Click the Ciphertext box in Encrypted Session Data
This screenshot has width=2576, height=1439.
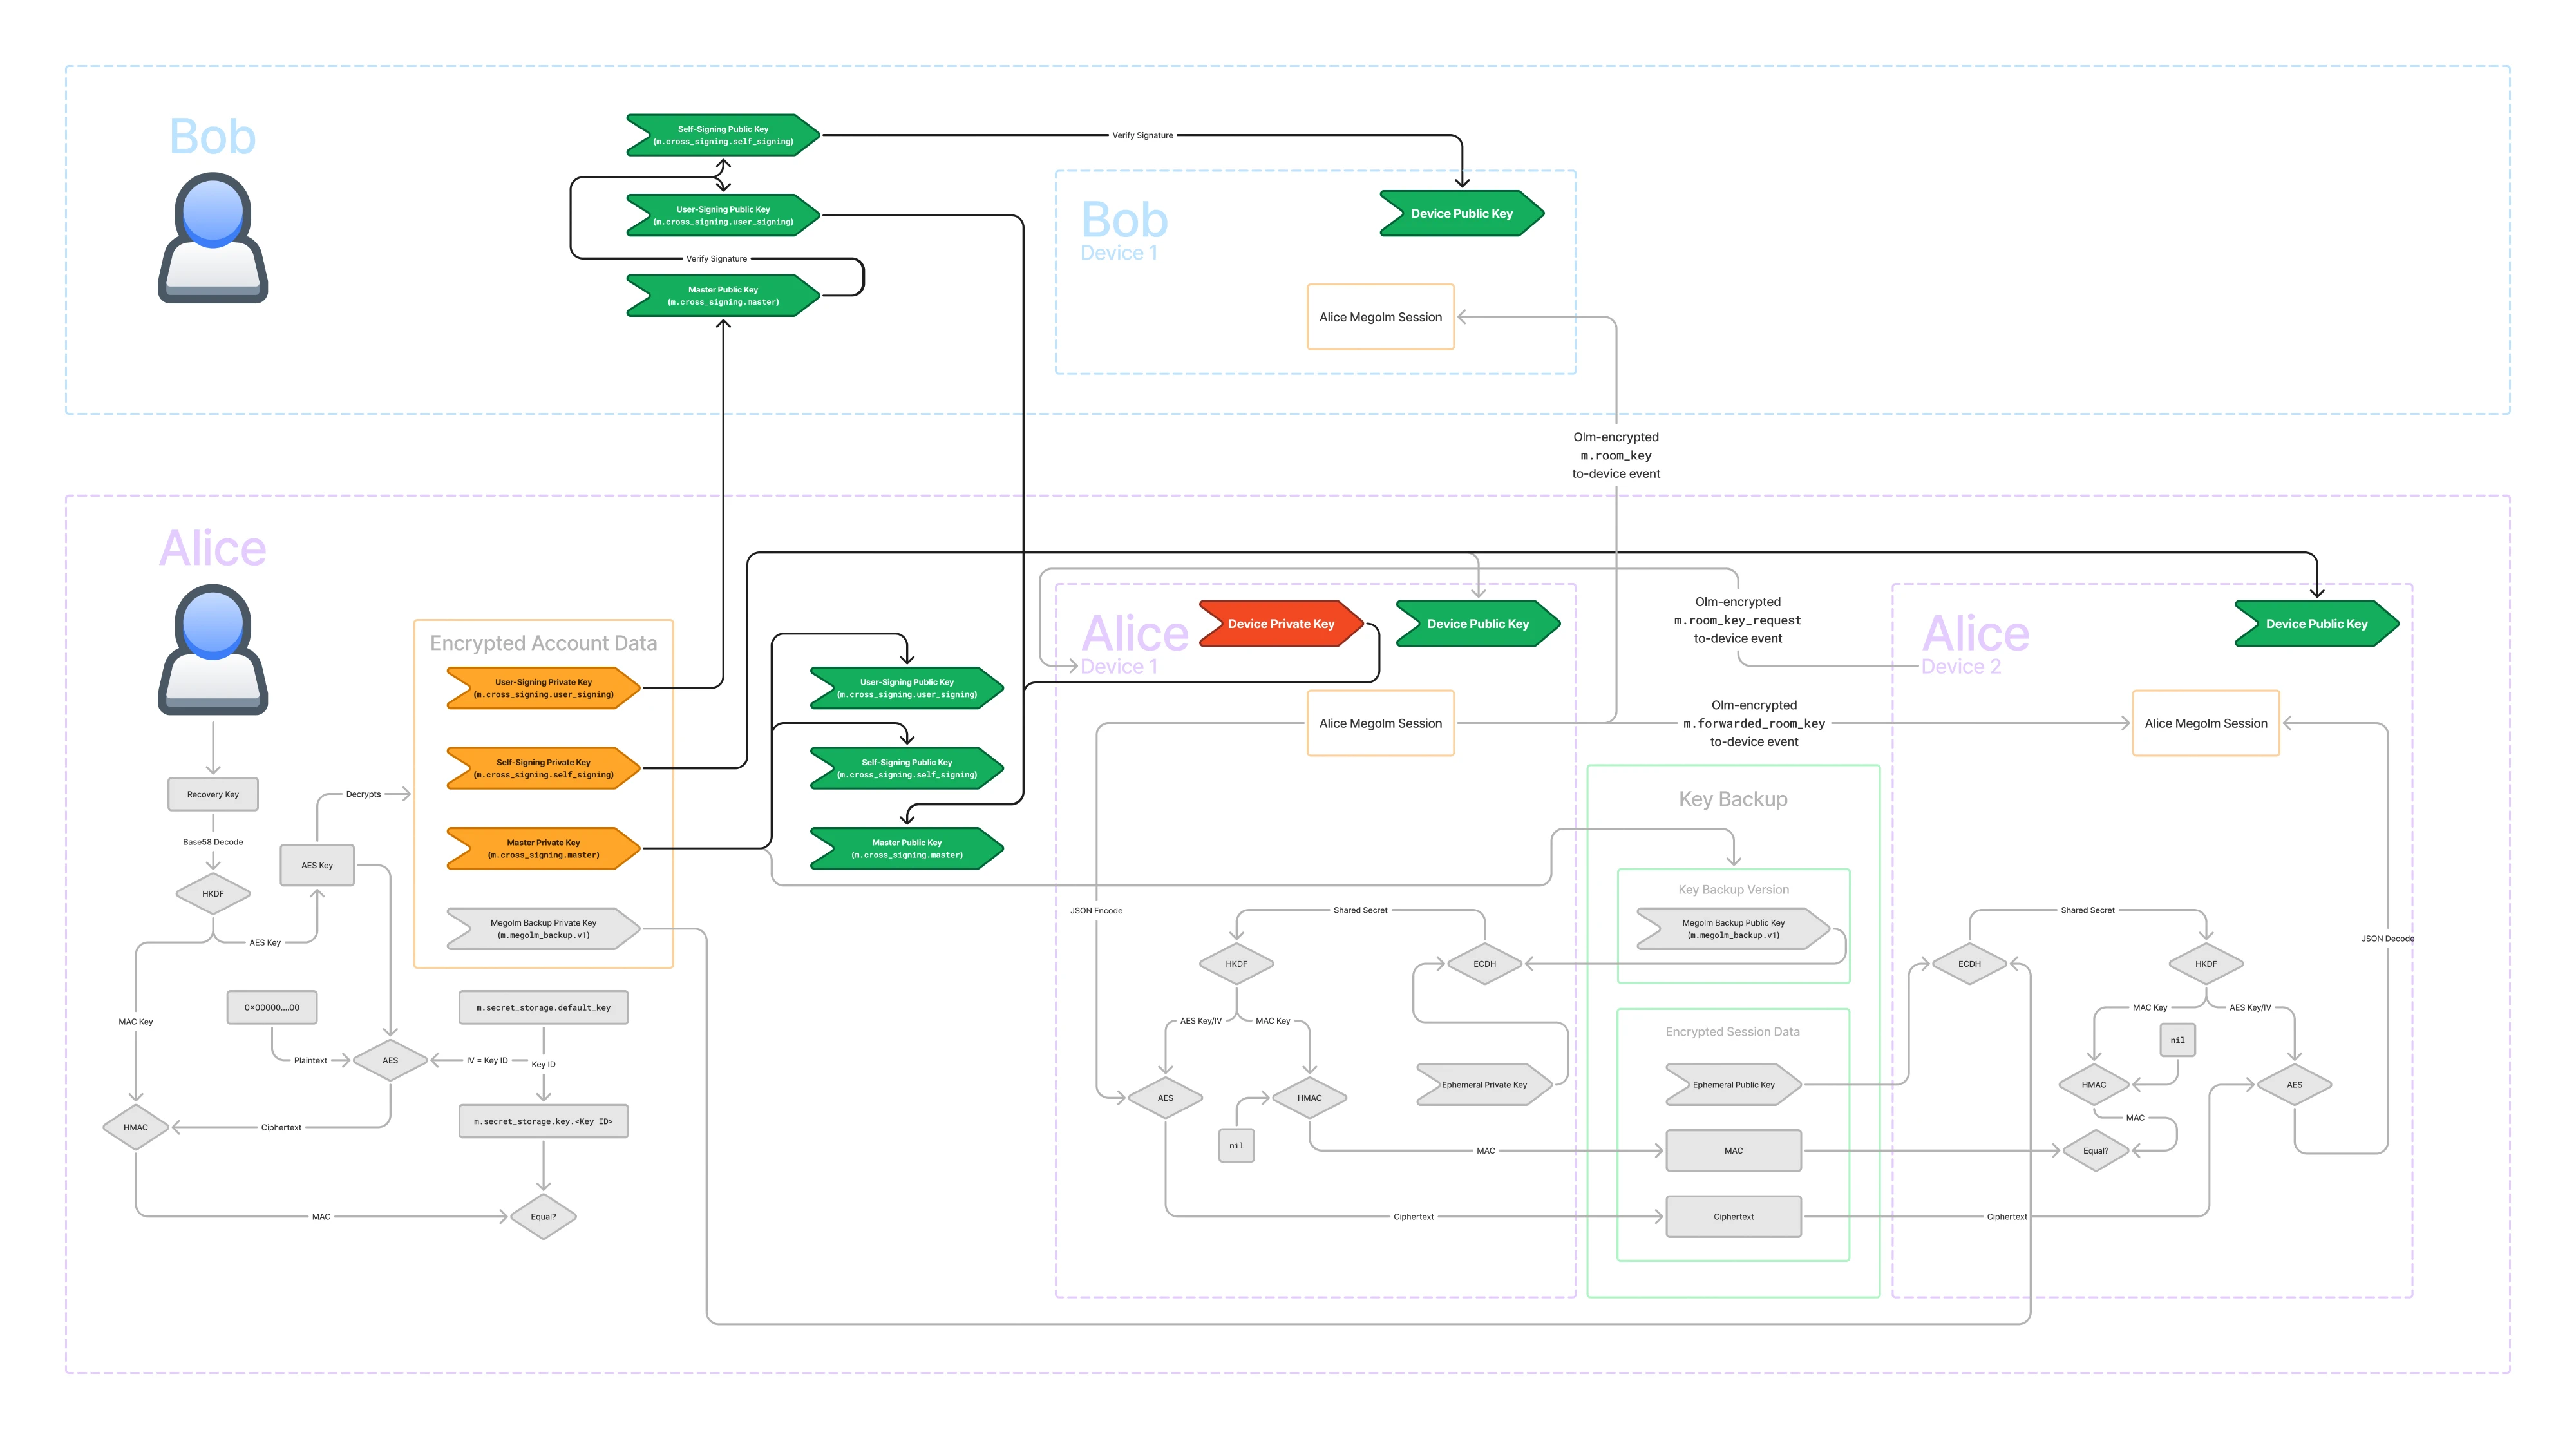click(1733, 1216)
